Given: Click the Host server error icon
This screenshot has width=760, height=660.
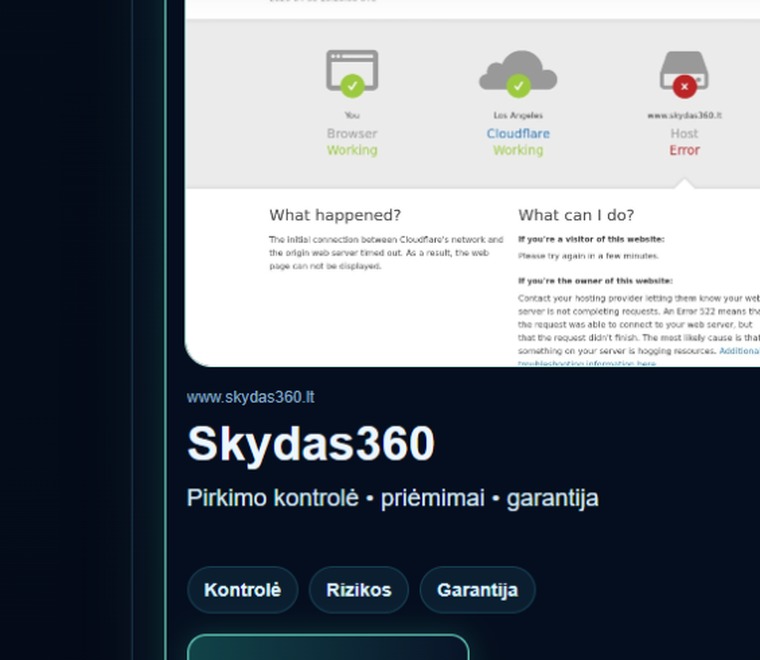Looking at the screenshot, I should click(684, 74).
